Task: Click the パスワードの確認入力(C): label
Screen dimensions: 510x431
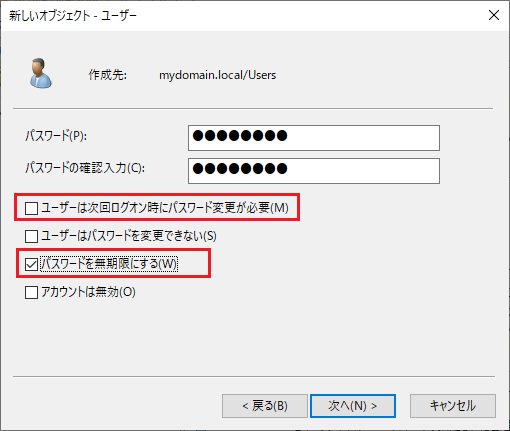Action: coord(85,168)
